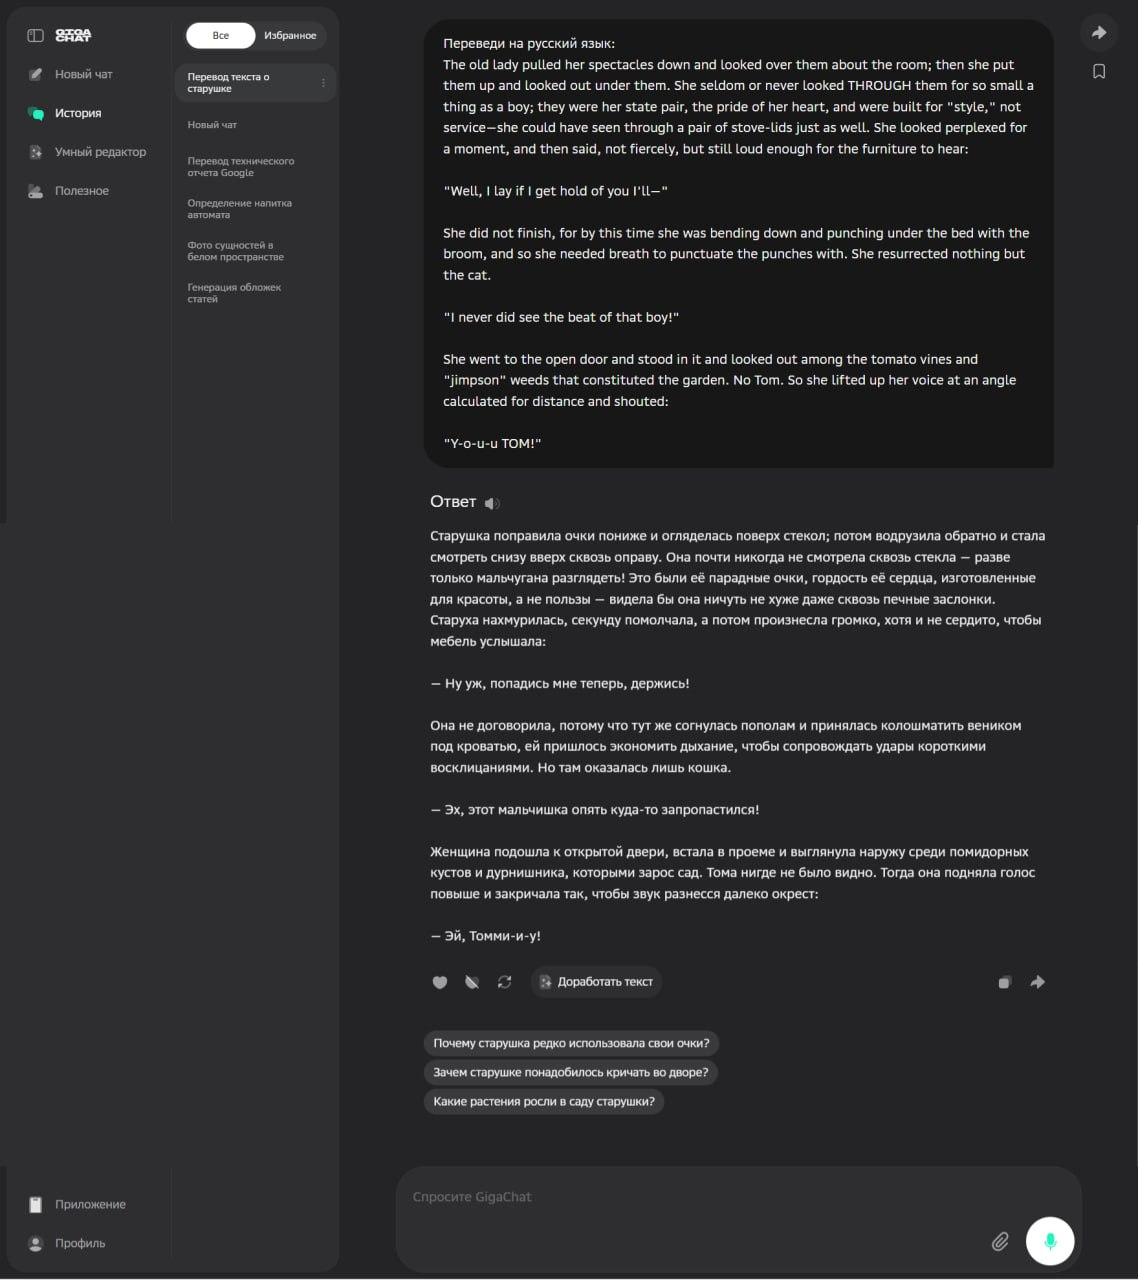This screenshot has height=1280, width=1138.
Task: Open chat Перевод технического отчета Google
Action: [241, 167]
